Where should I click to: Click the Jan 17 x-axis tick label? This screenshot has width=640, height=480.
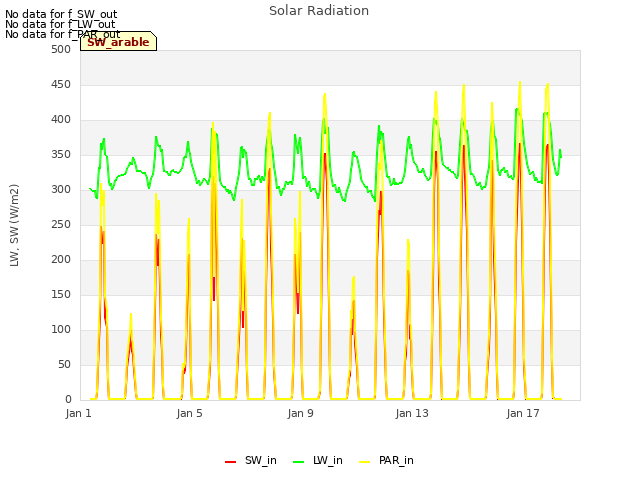pos(523,413)
